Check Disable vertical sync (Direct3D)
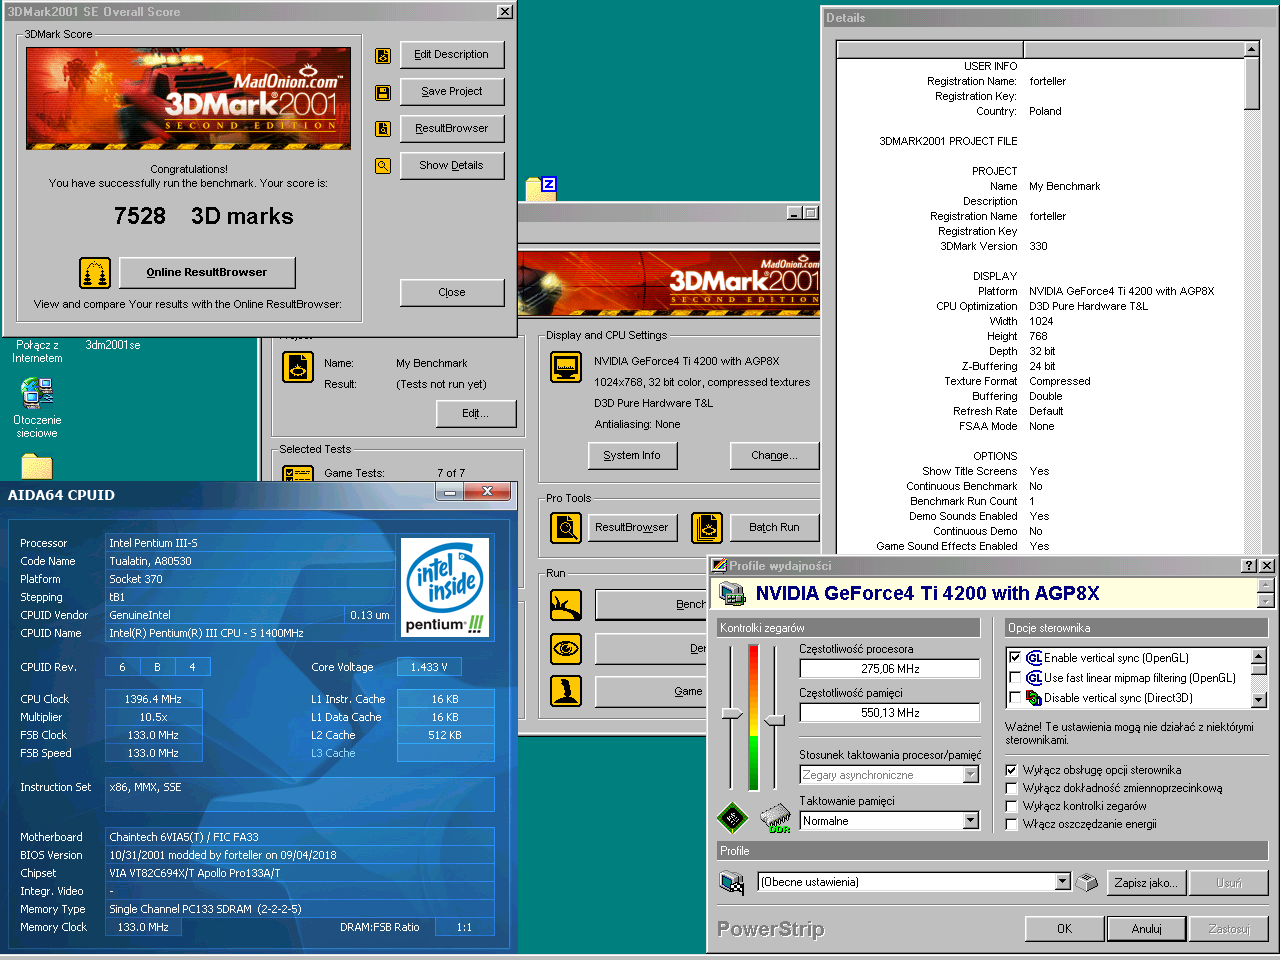This screenshot has width=1280, height=960. tap(1015, 698)
